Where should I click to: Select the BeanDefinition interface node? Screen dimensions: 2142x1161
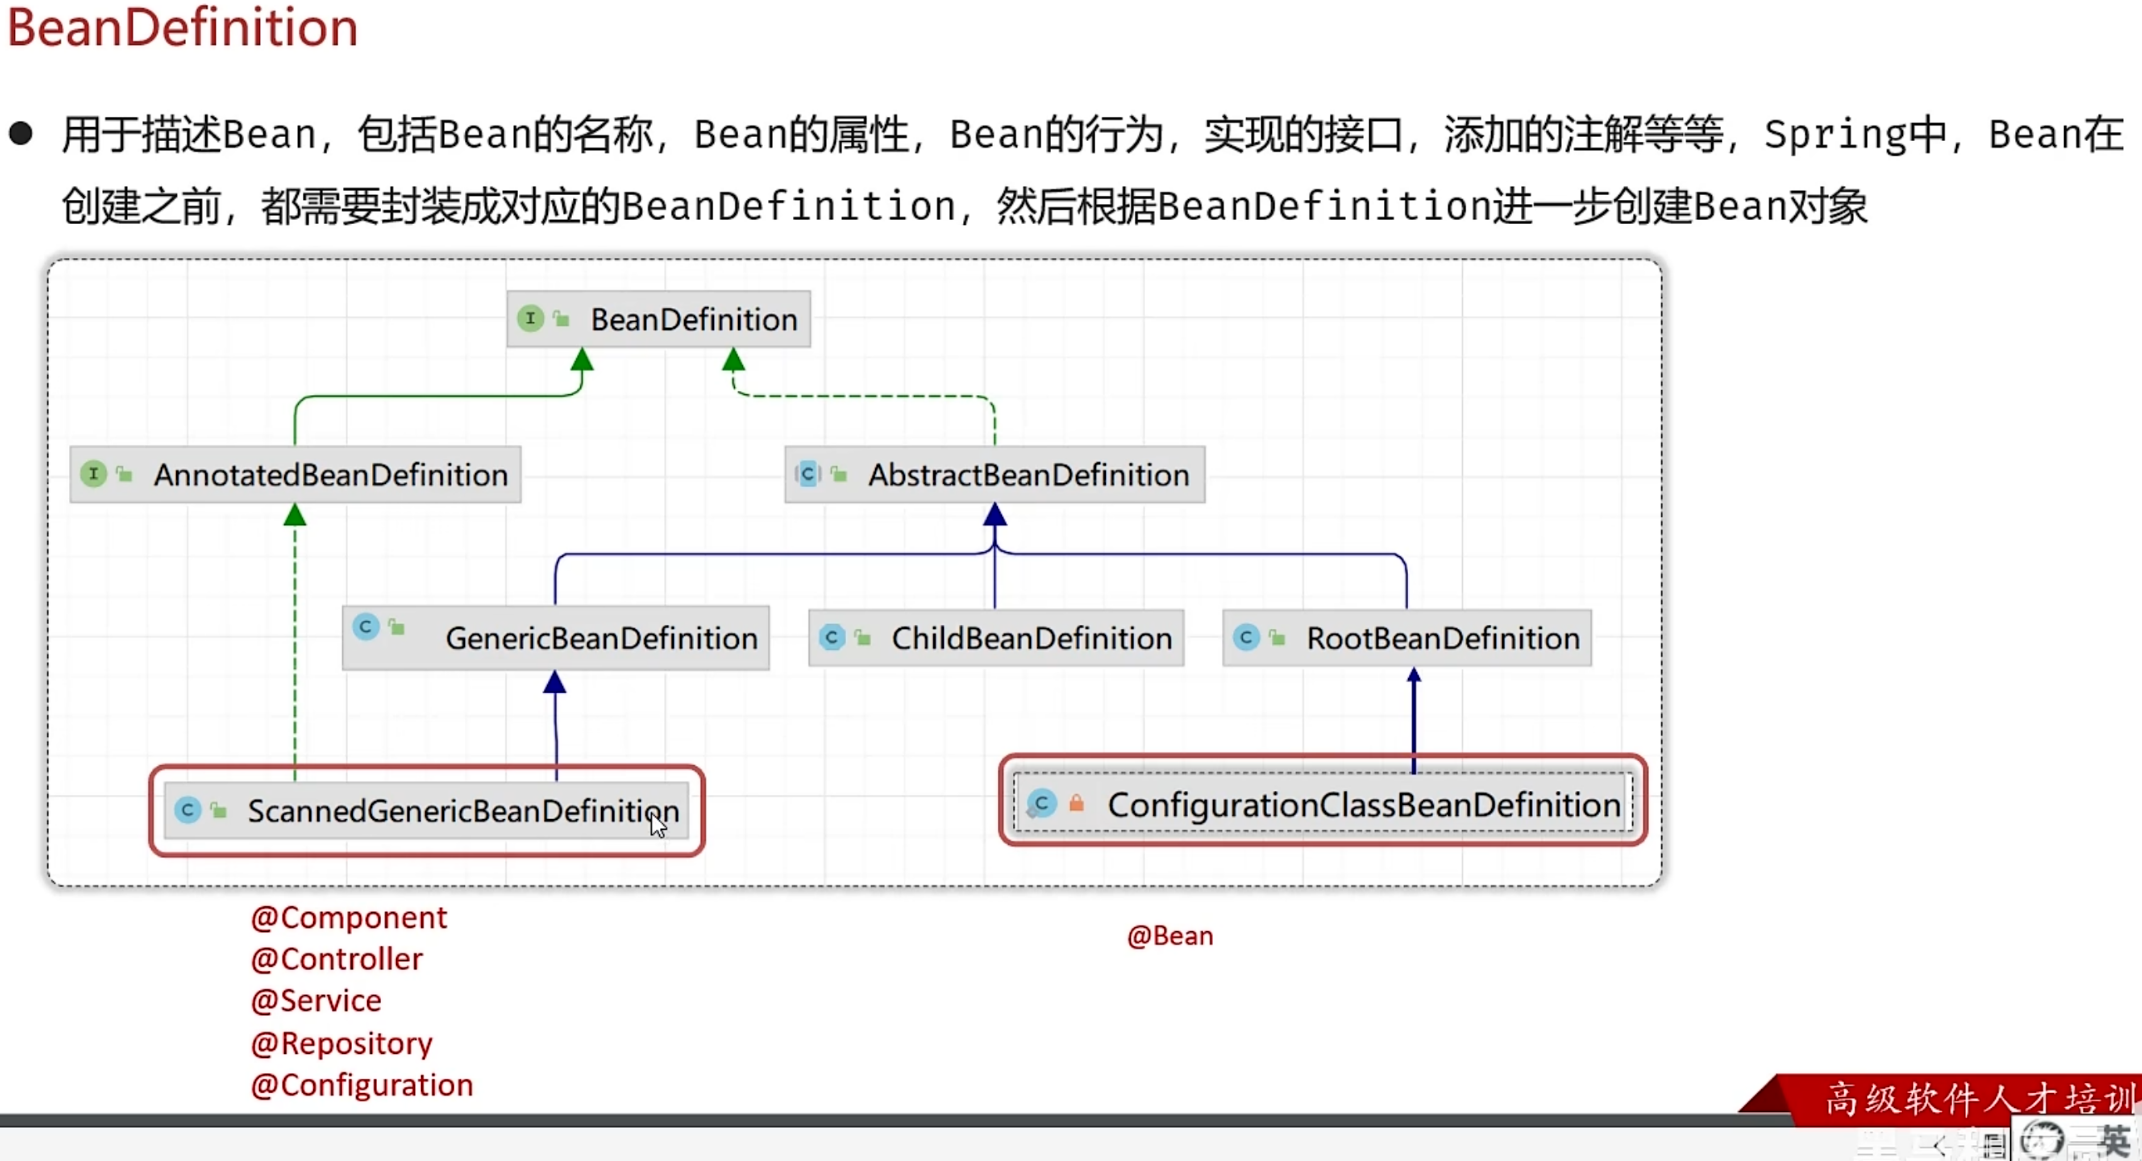pos(693,320)
